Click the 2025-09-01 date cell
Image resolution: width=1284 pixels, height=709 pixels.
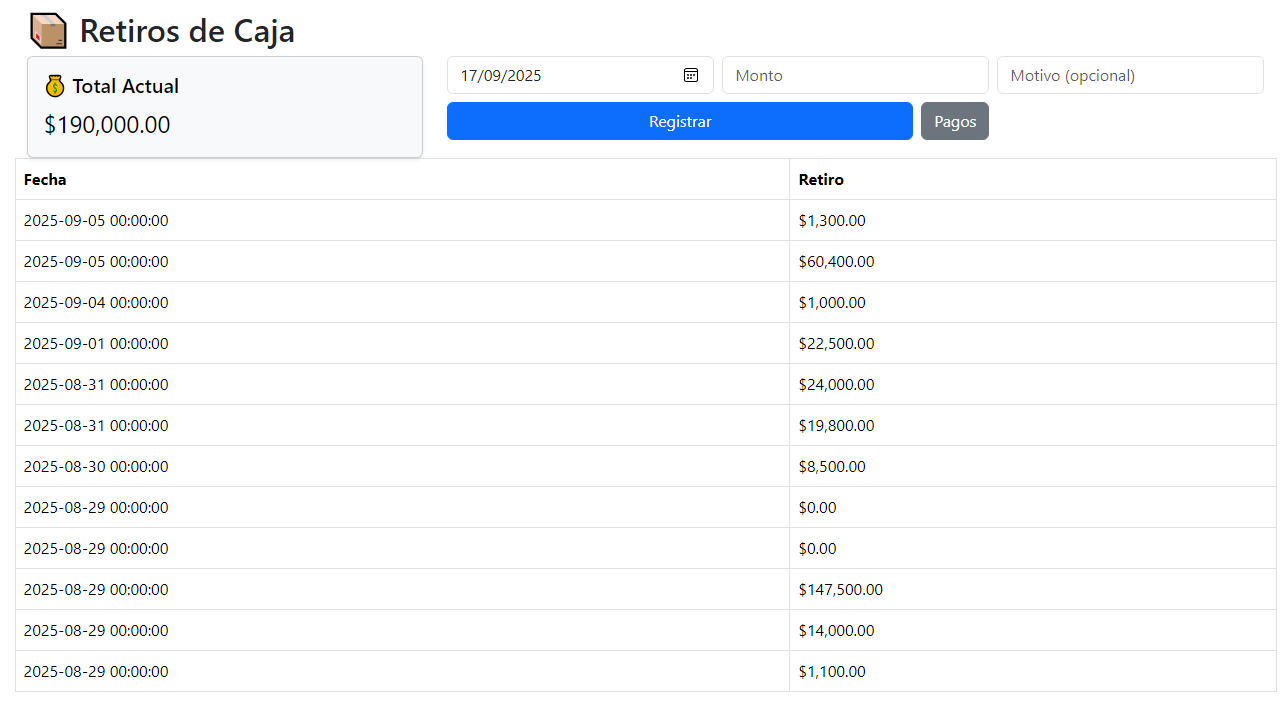[x=96, y=344]
